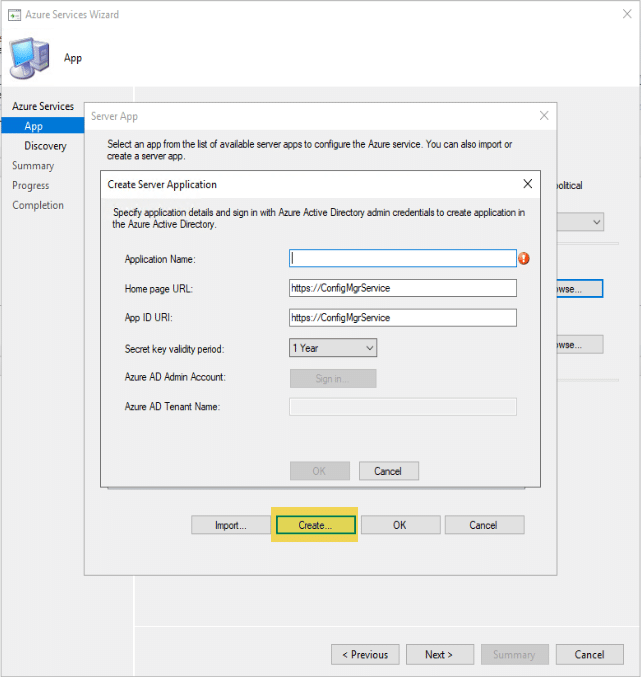Screen dimensions: 641x677
Task: Open the Secret key validity period dropdown
Action: [x=333, y=348]
